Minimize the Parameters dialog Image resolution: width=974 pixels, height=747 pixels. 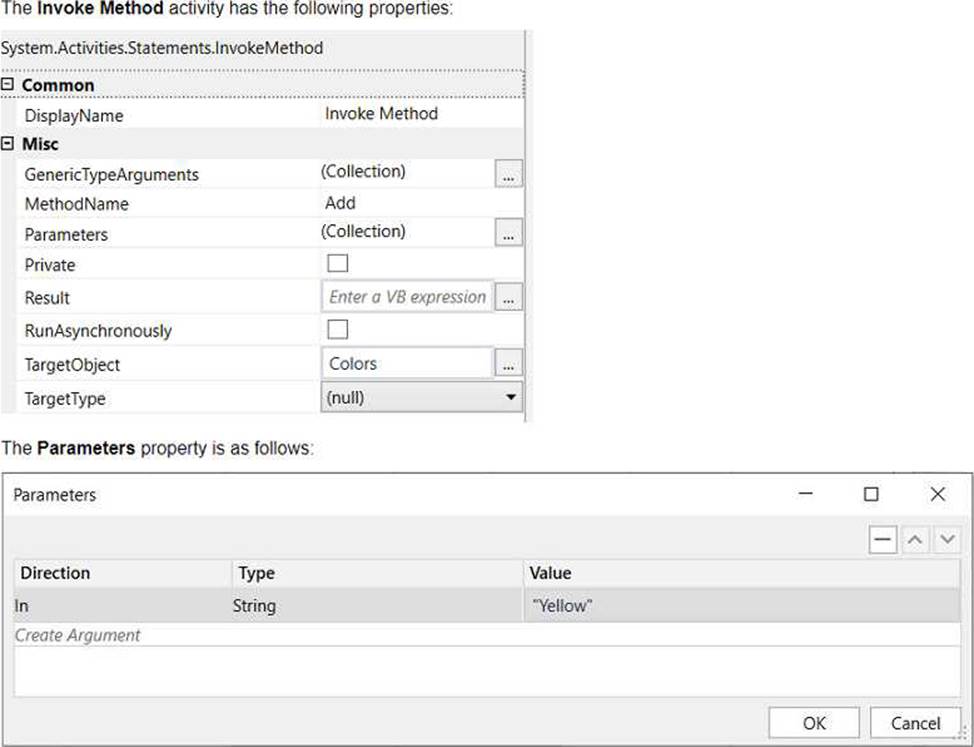click(806, 494)
